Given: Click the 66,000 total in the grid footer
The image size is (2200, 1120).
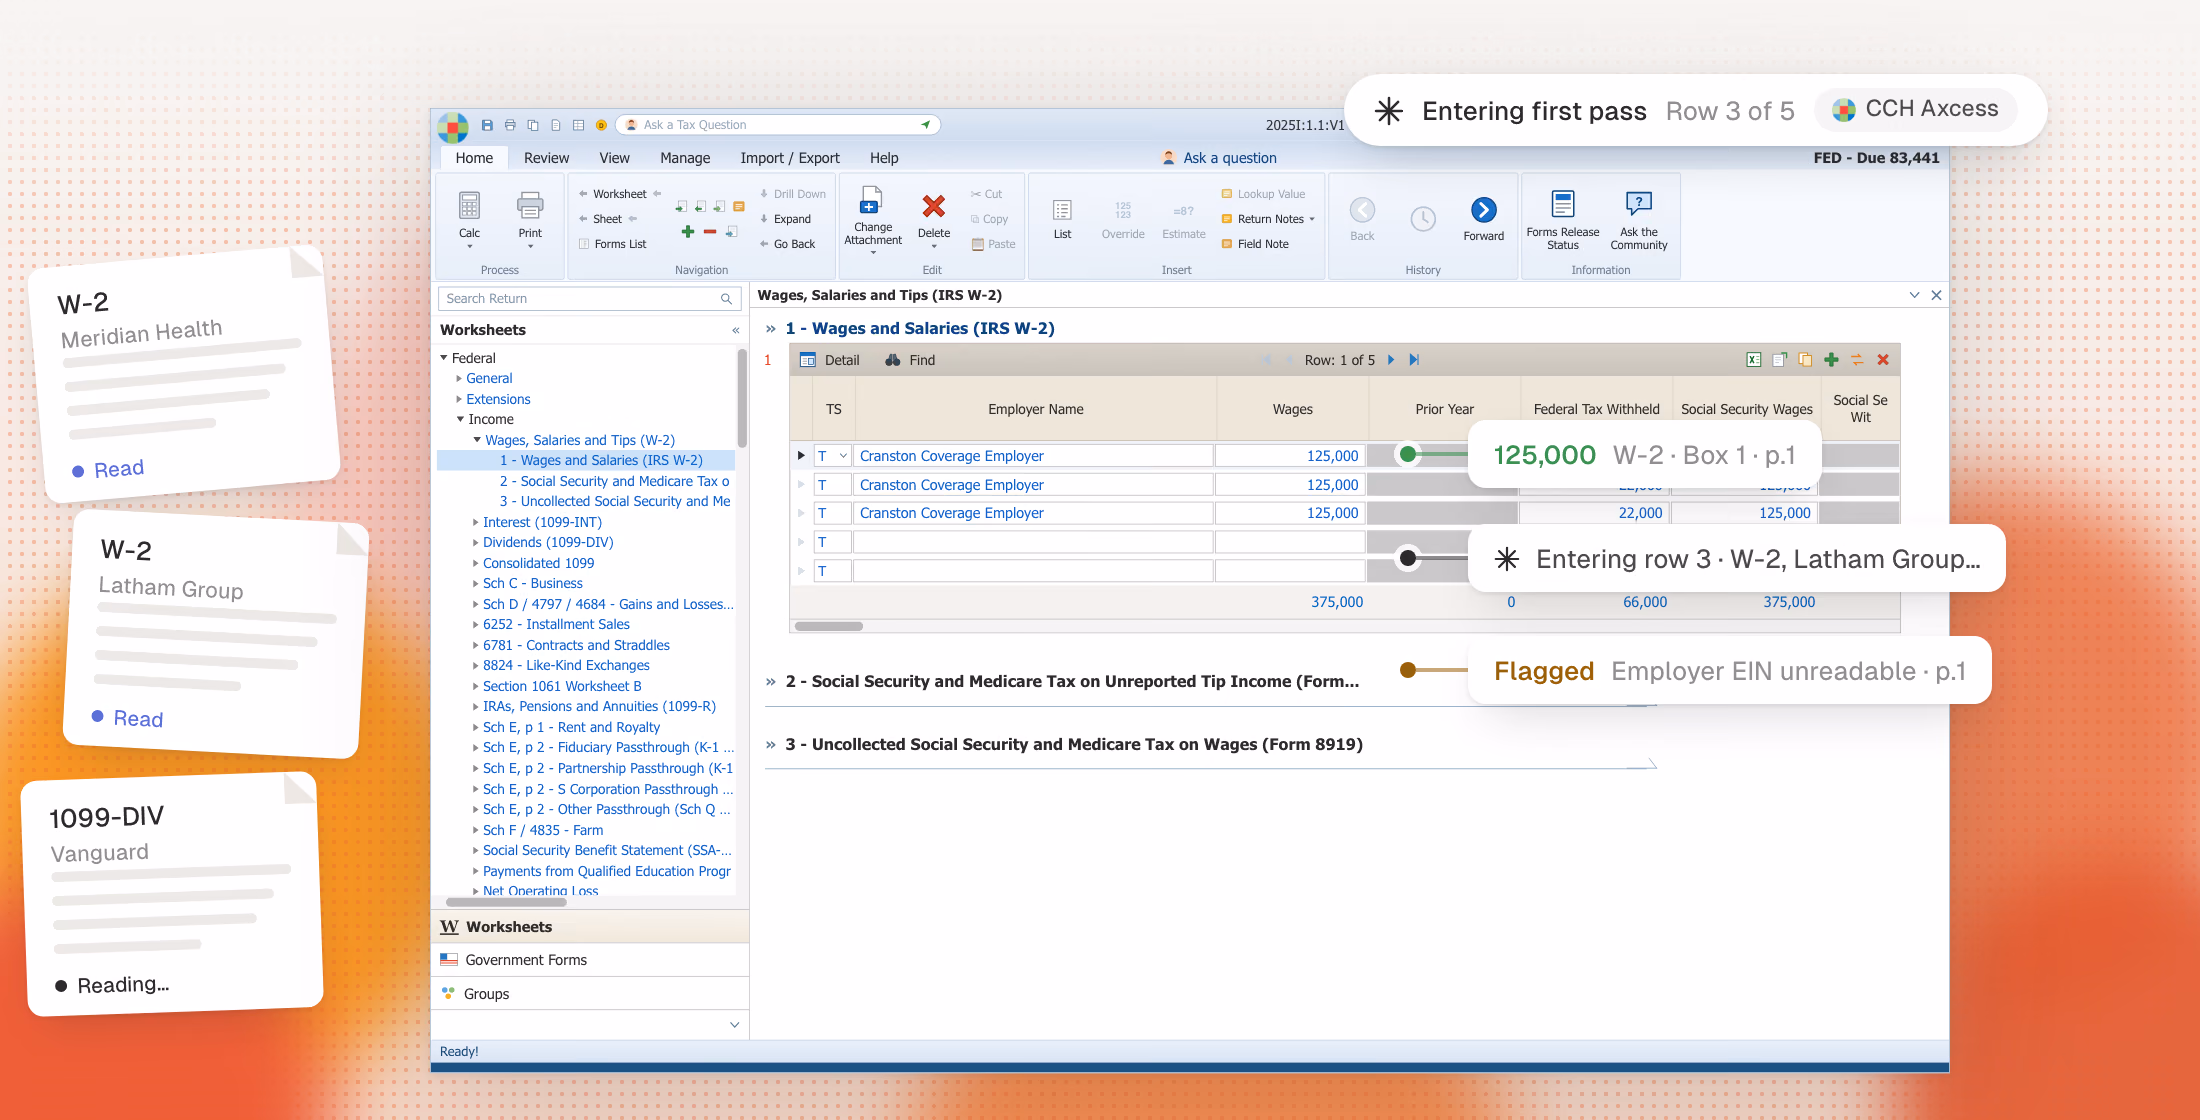Looking at the screenshot, I should click(x=1644, y=602).
